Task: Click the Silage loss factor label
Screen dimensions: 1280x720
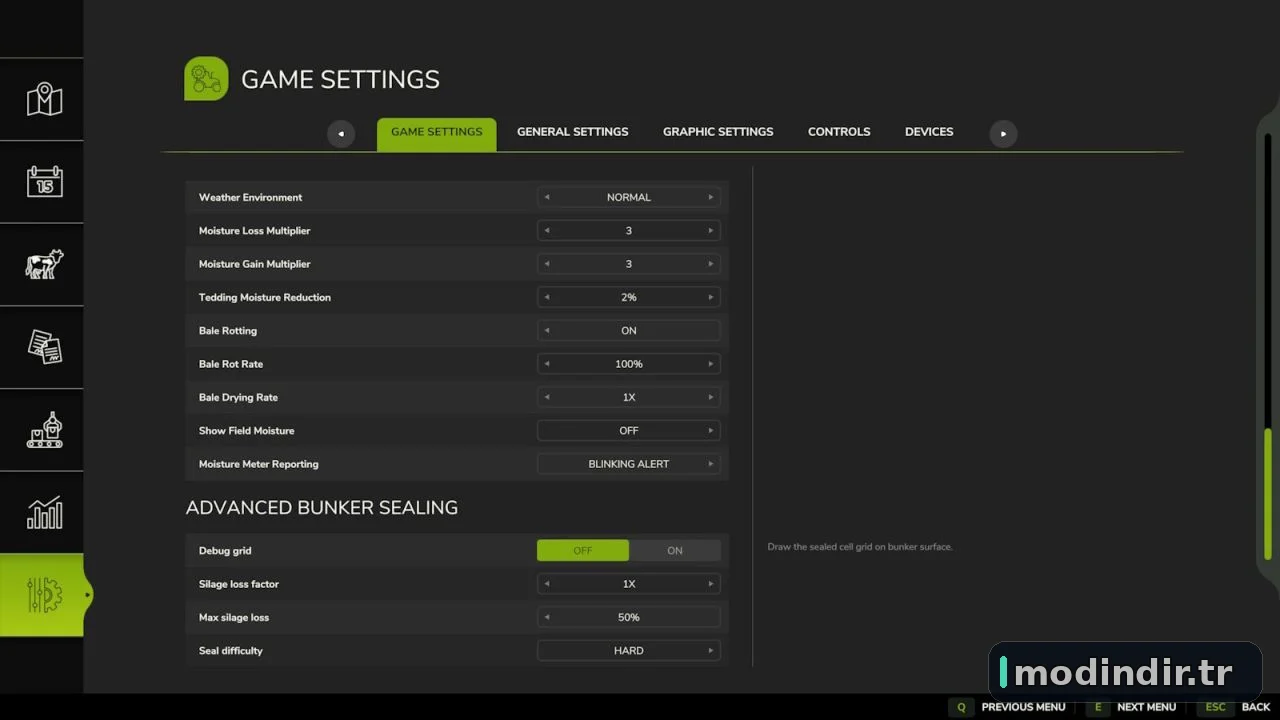Action: (239, 584)
